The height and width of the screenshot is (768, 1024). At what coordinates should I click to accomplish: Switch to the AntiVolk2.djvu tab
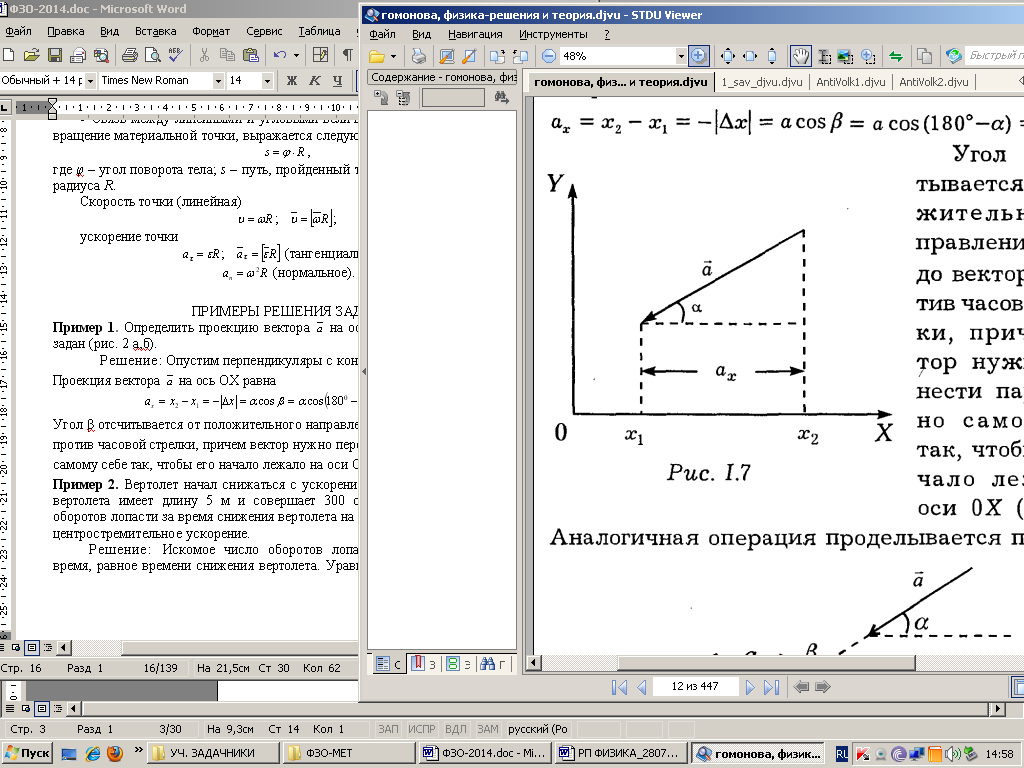933,82
